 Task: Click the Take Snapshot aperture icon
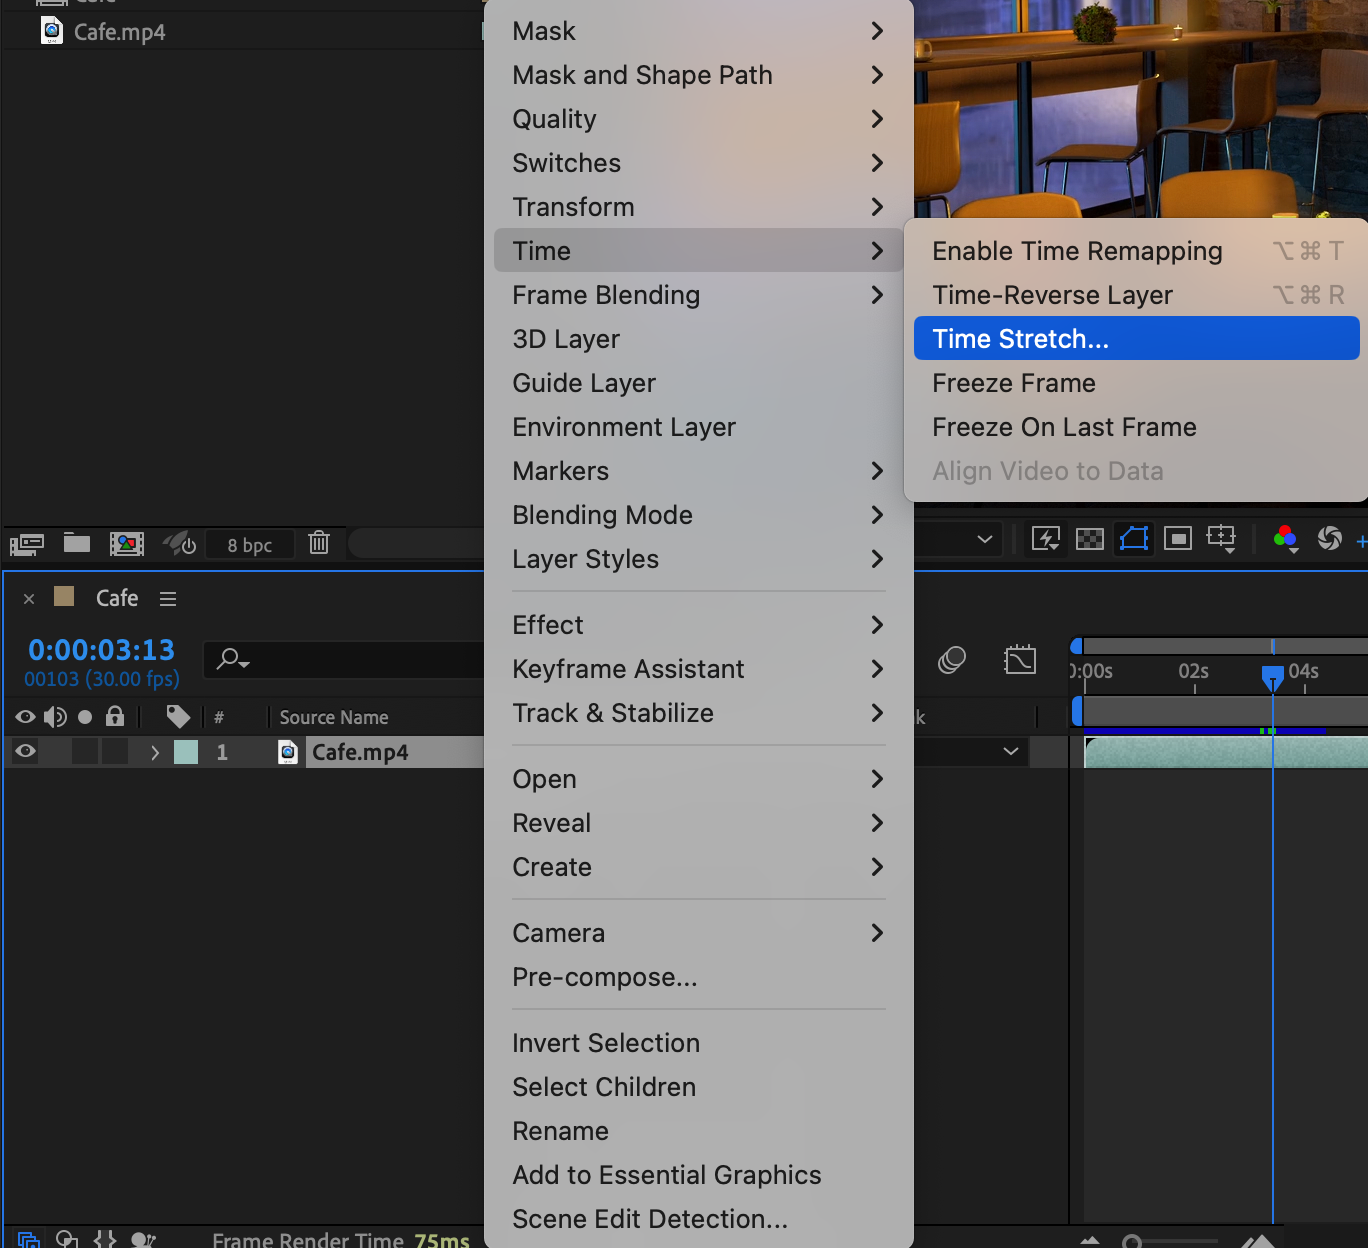tap(1329, 539)
